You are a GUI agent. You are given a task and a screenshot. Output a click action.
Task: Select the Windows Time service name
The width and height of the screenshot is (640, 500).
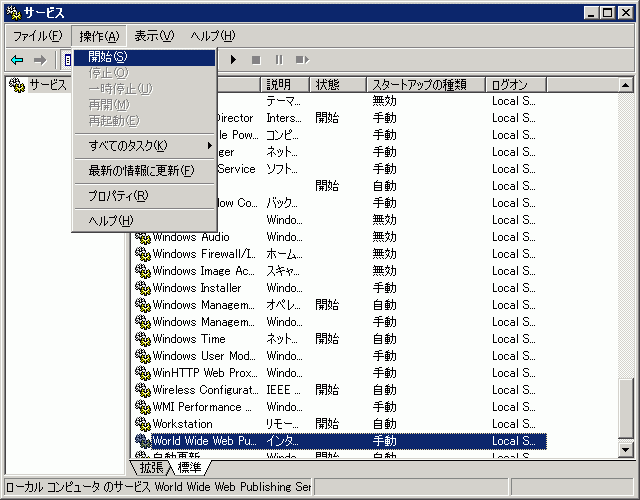click(189, 339)
